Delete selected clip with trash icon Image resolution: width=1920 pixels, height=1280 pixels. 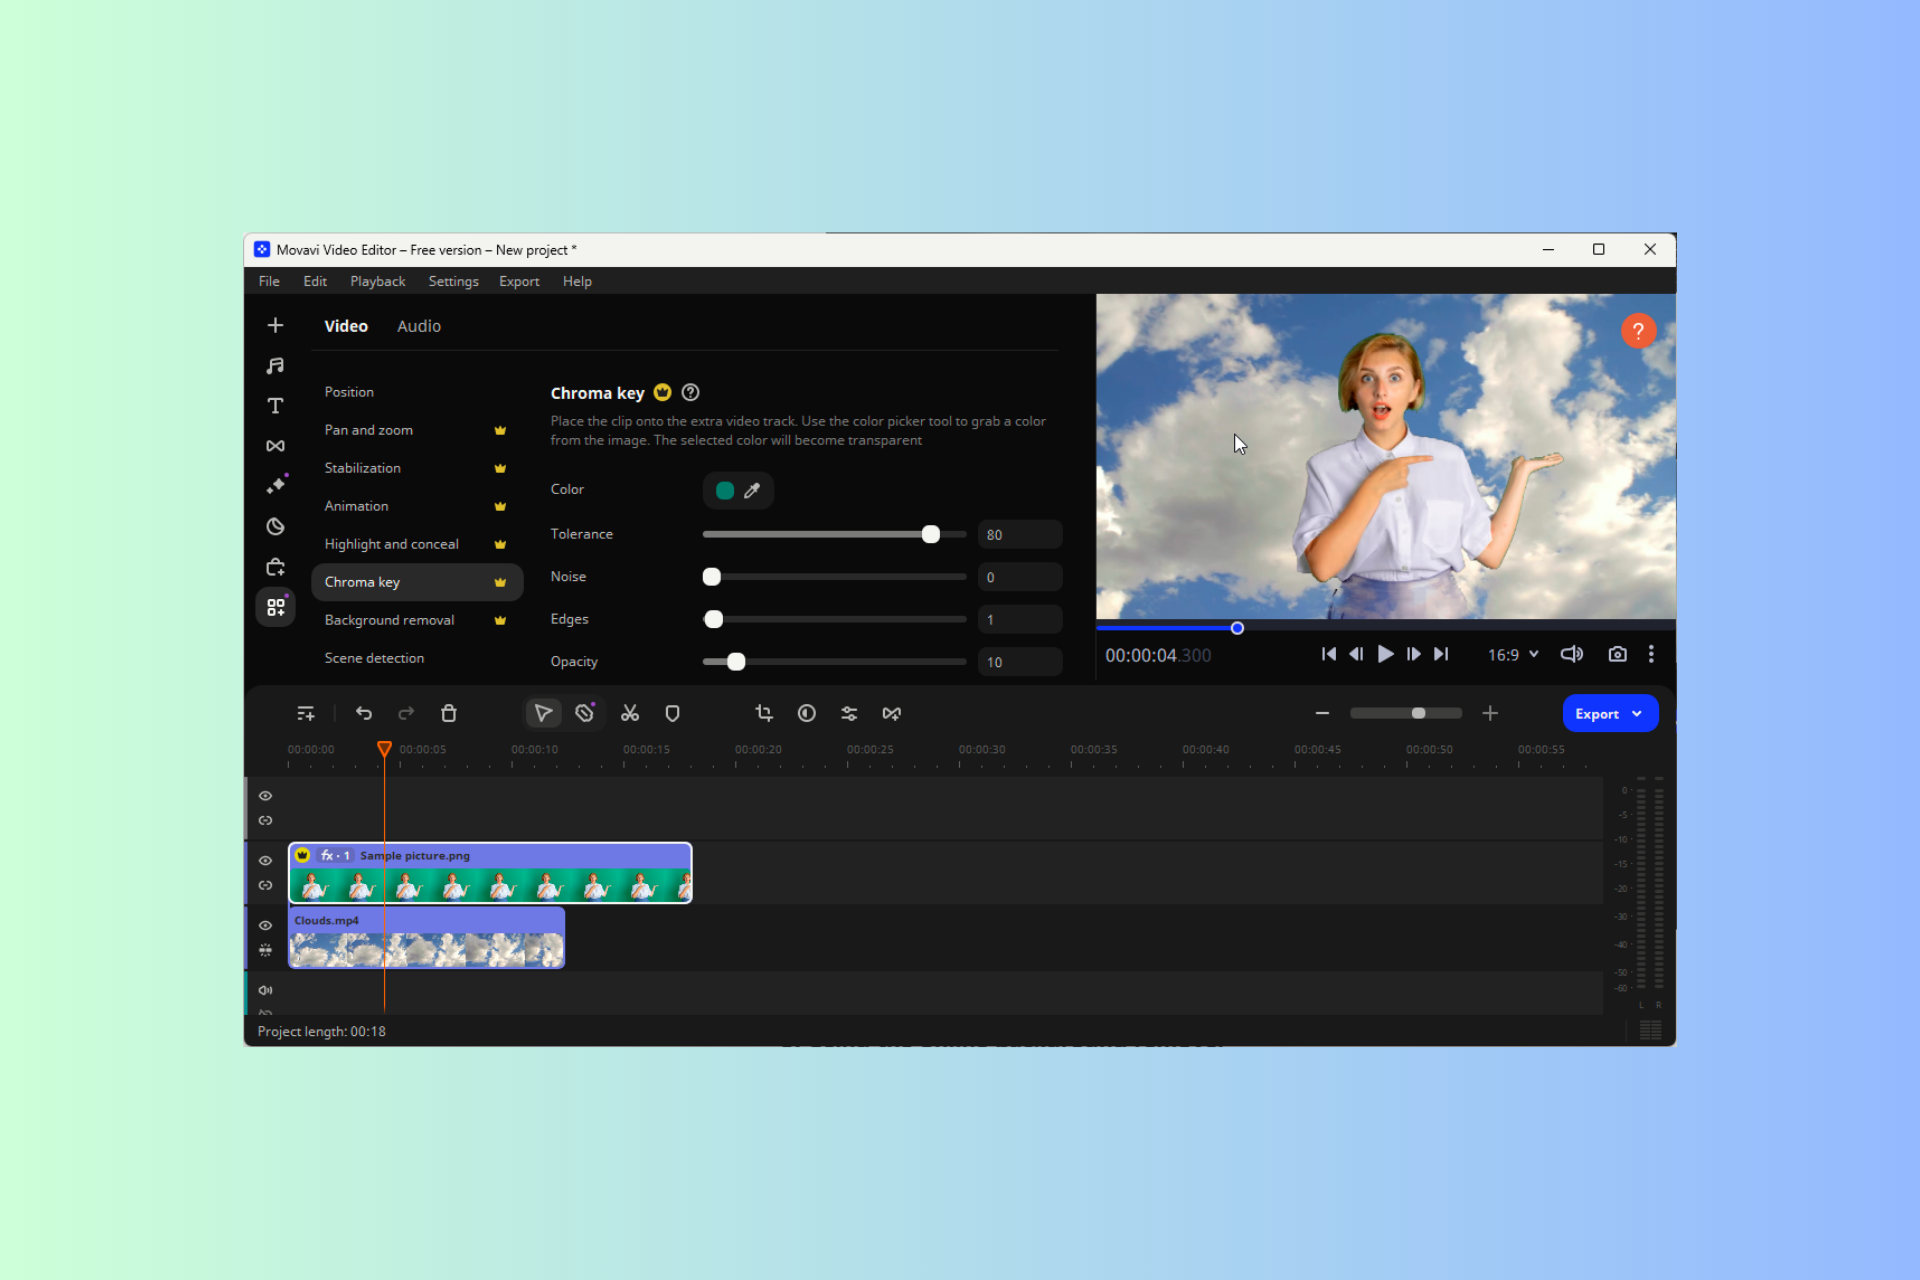point(449,713)
